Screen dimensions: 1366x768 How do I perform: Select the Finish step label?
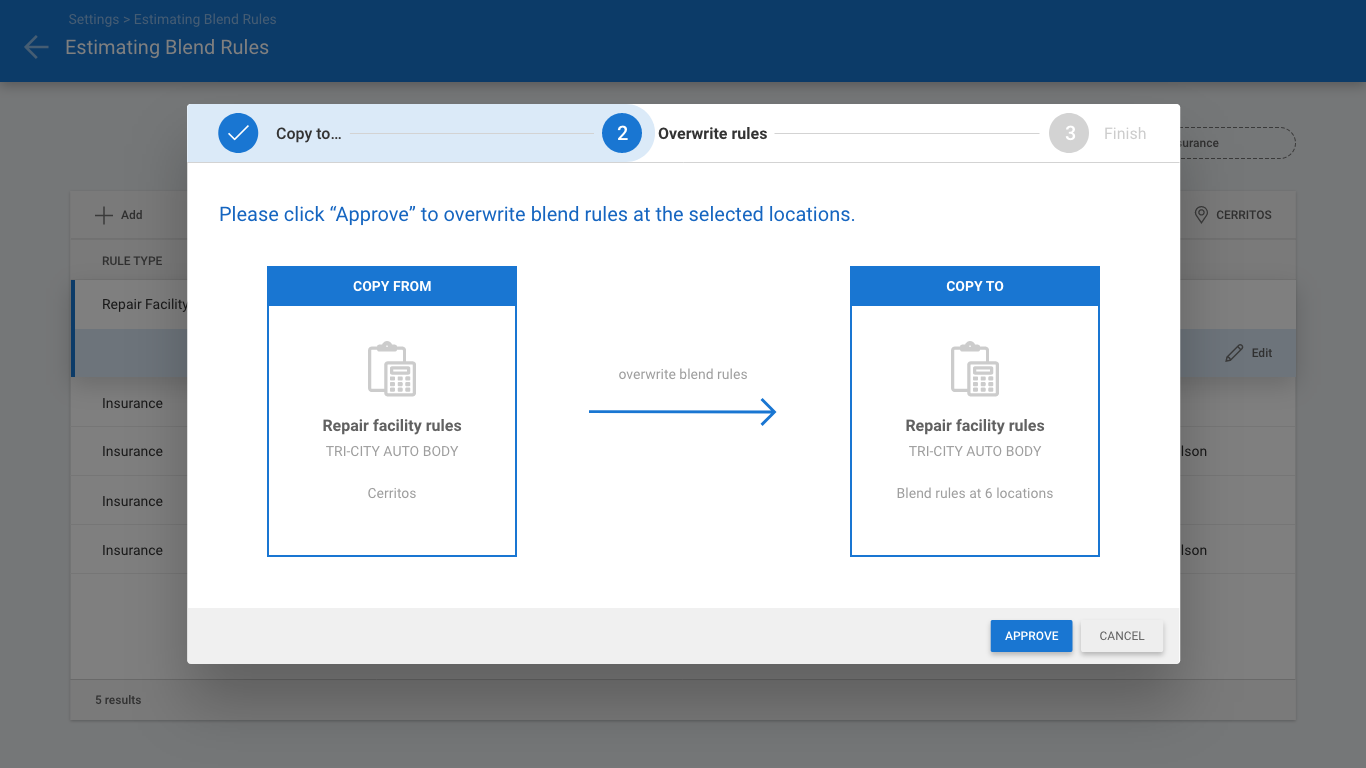tap(1125, 134)
